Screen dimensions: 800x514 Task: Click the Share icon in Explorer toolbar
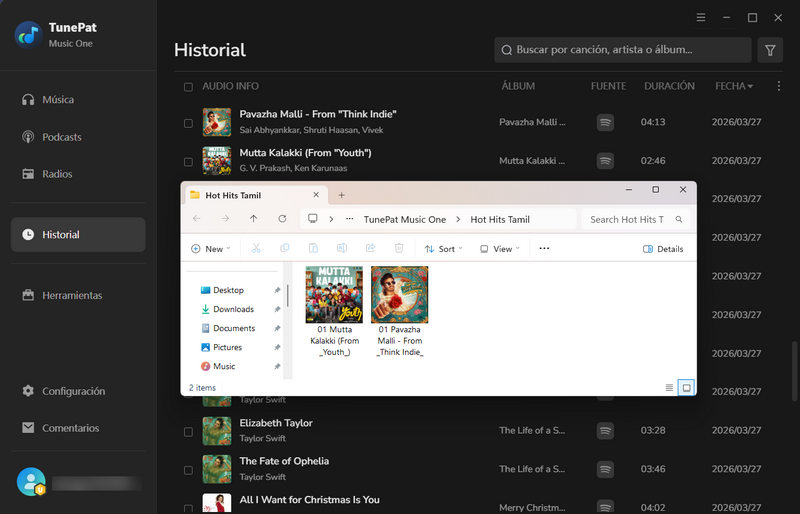[x=370, y=249]
